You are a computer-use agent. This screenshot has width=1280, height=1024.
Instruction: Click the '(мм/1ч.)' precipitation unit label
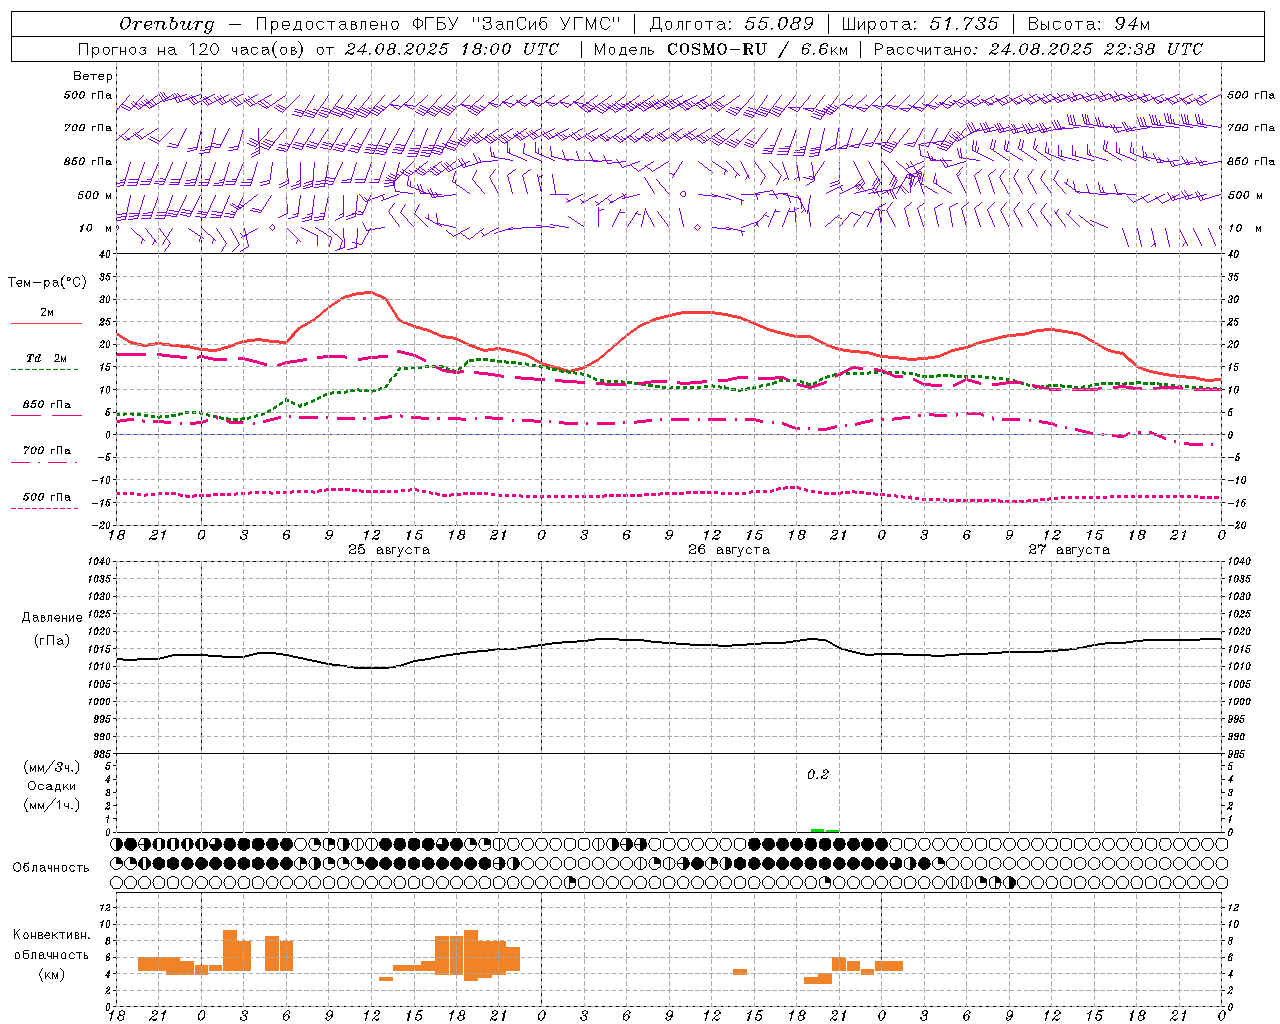52,805
